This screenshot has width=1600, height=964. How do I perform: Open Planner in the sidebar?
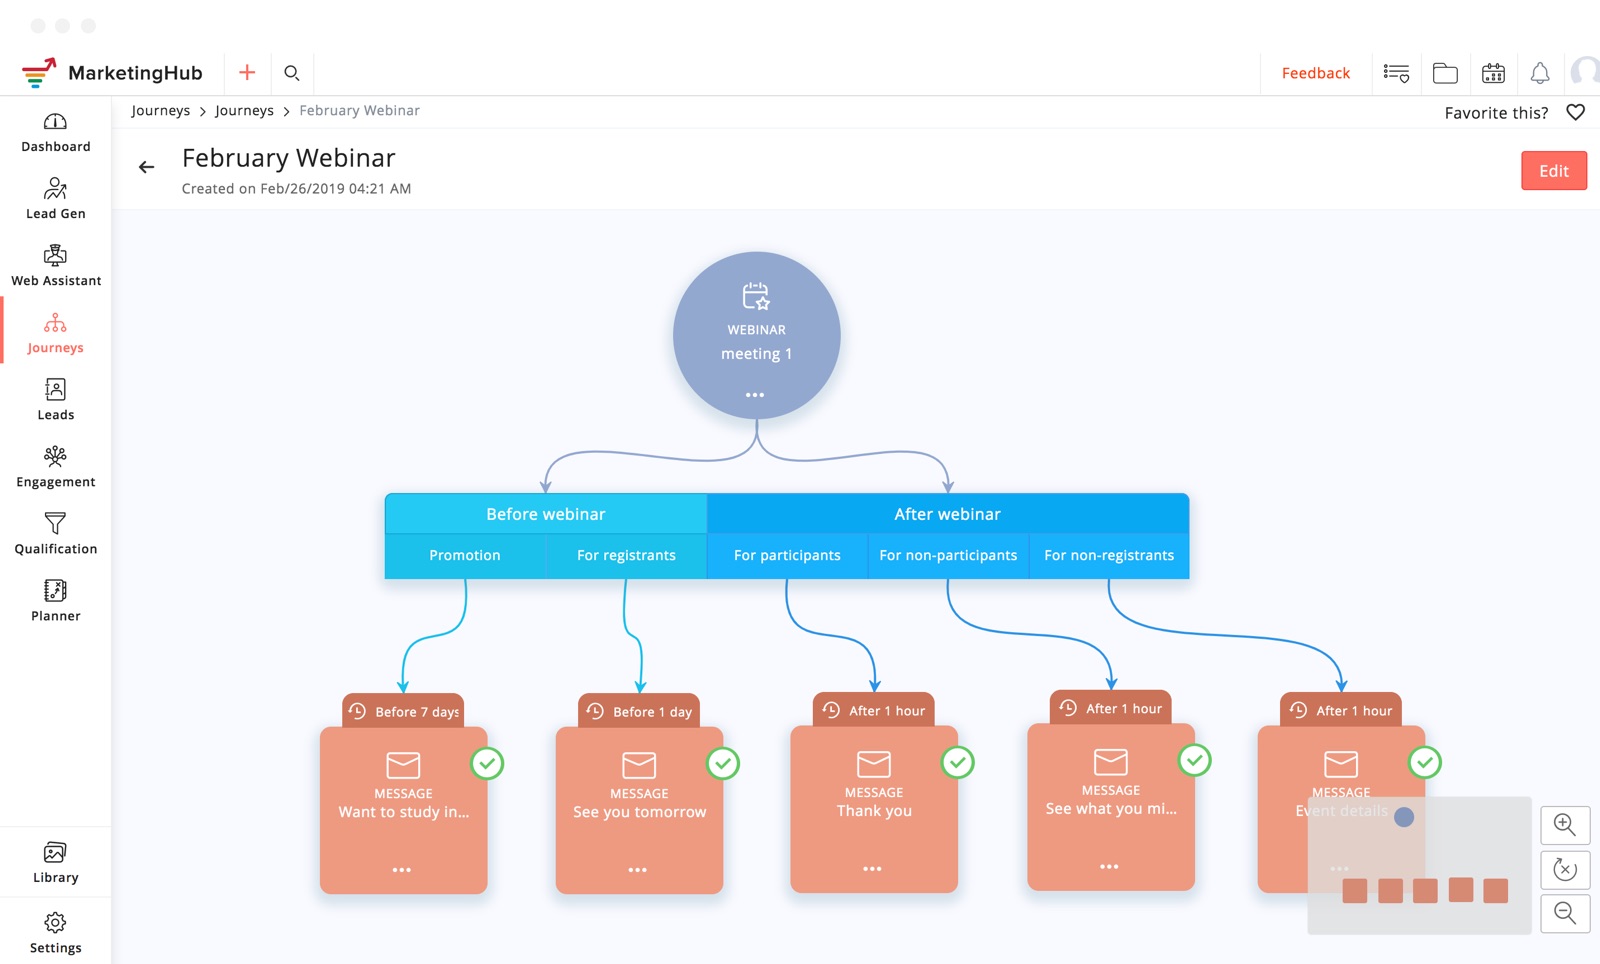[56, 601]
